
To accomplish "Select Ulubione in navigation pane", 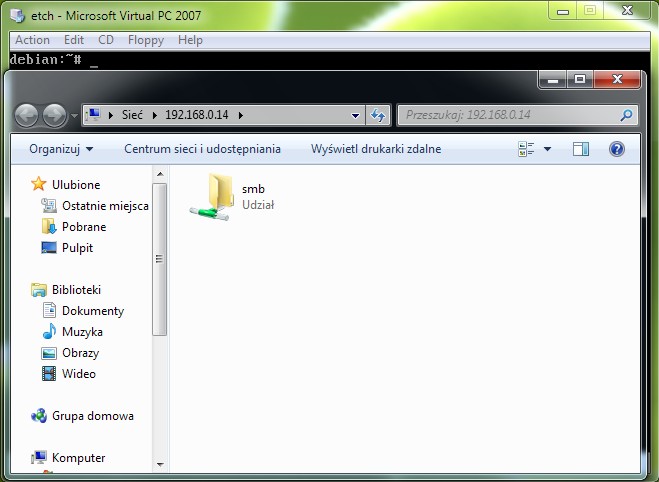I will click(x=76, y=185).
